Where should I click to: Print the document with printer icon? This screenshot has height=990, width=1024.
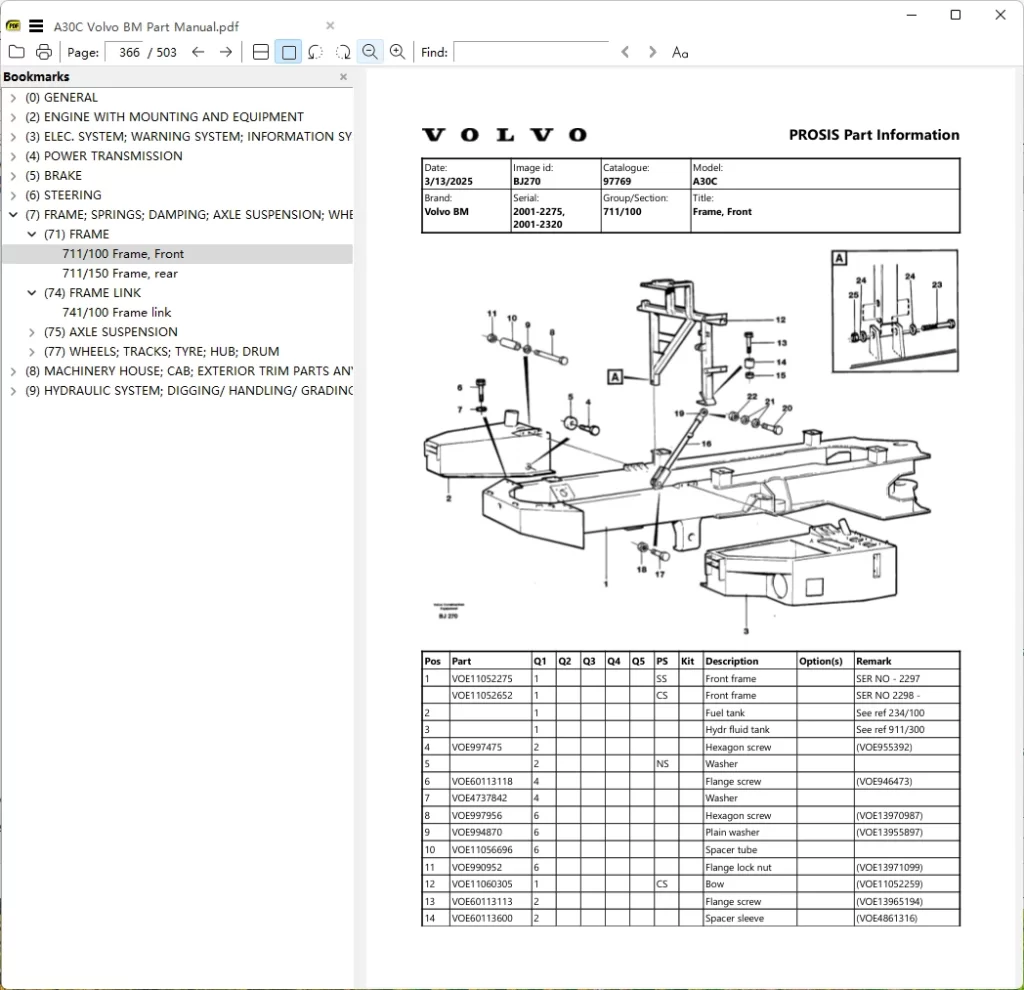coord(44,52)
